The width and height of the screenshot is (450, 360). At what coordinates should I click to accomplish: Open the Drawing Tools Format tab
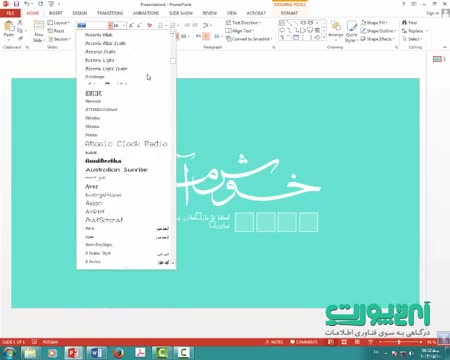[x=289, y=13]
